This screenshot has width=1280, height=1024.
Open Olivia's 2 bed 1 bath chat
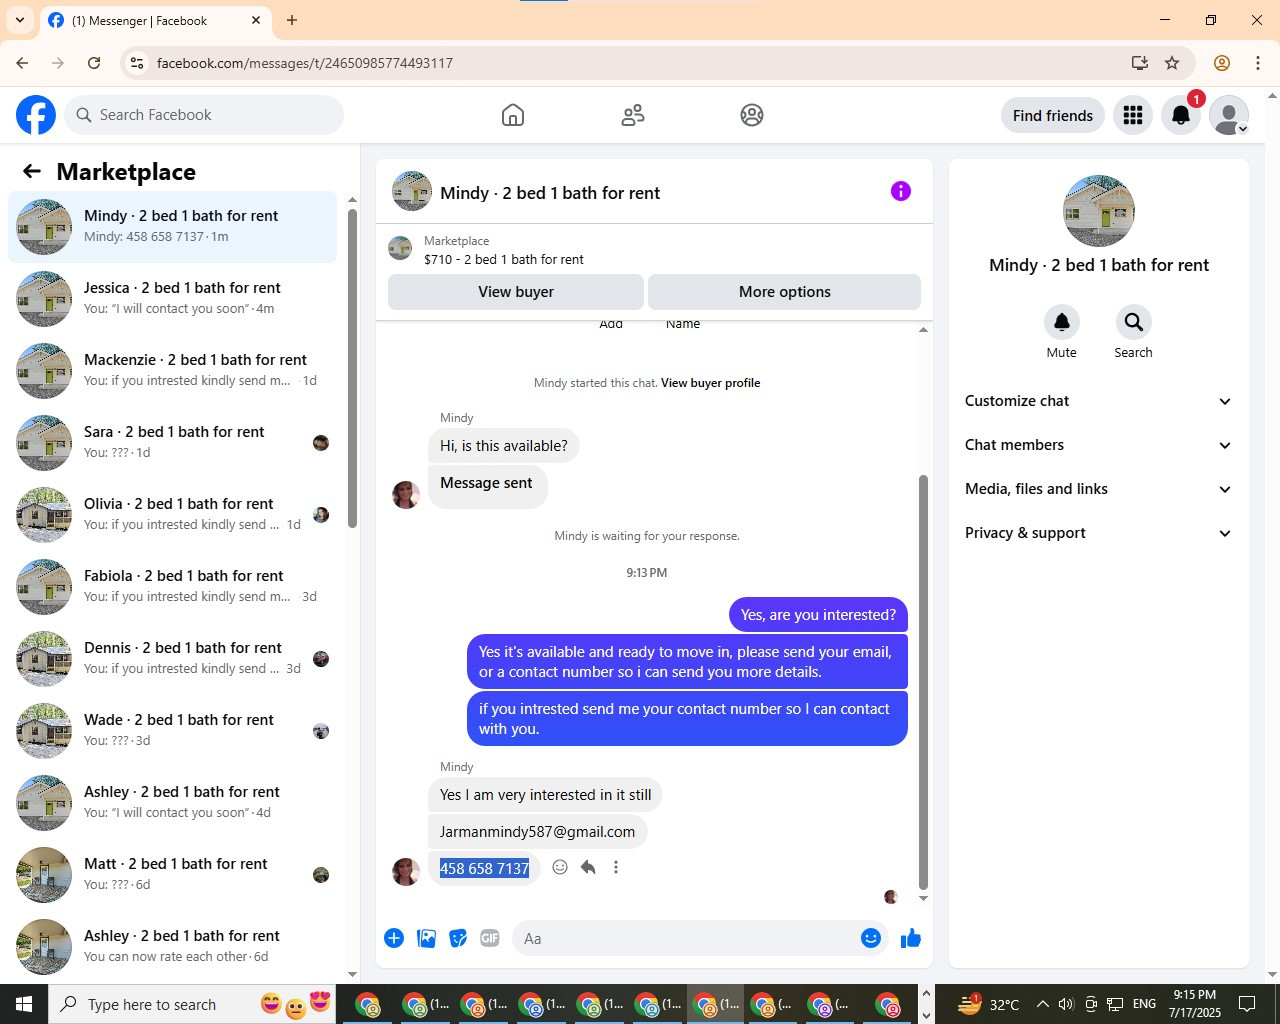[x=173, y=515]
